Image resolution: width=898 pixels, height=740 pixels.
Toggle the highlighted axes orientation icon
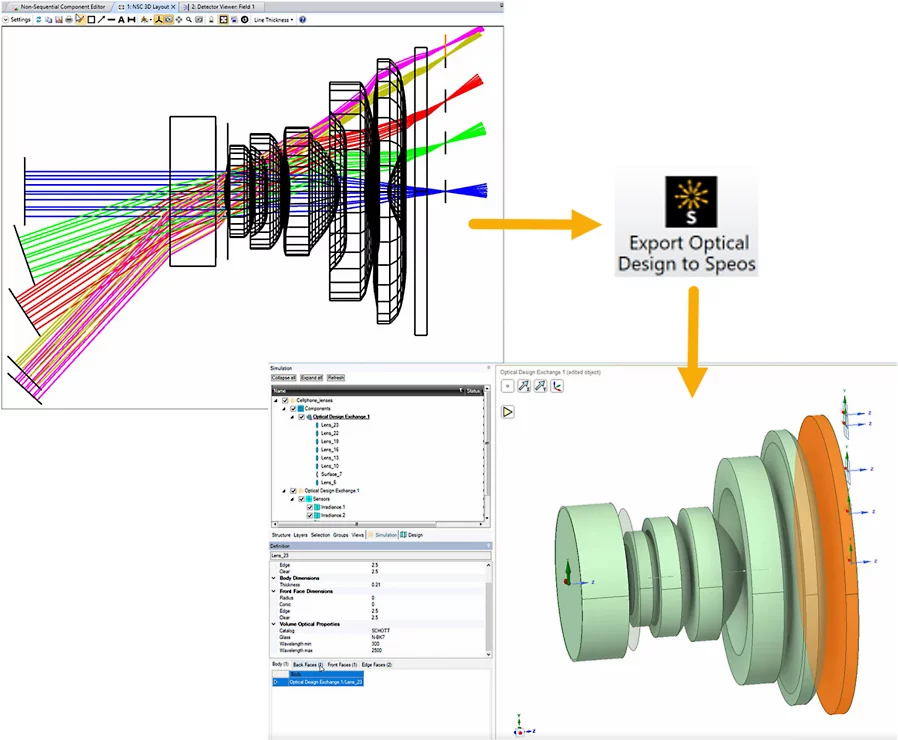pos(158,19)
